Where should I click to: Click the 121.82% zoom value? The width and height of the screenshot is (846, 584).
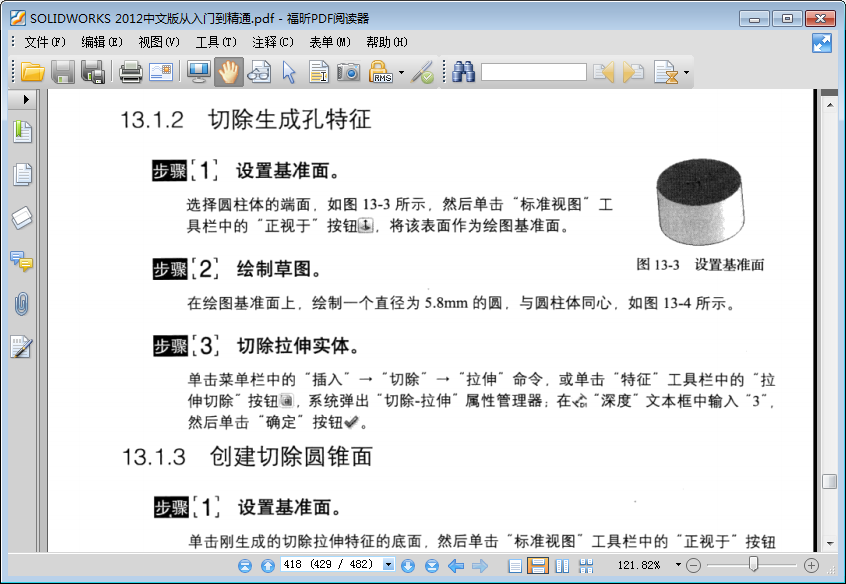point(639,565)
